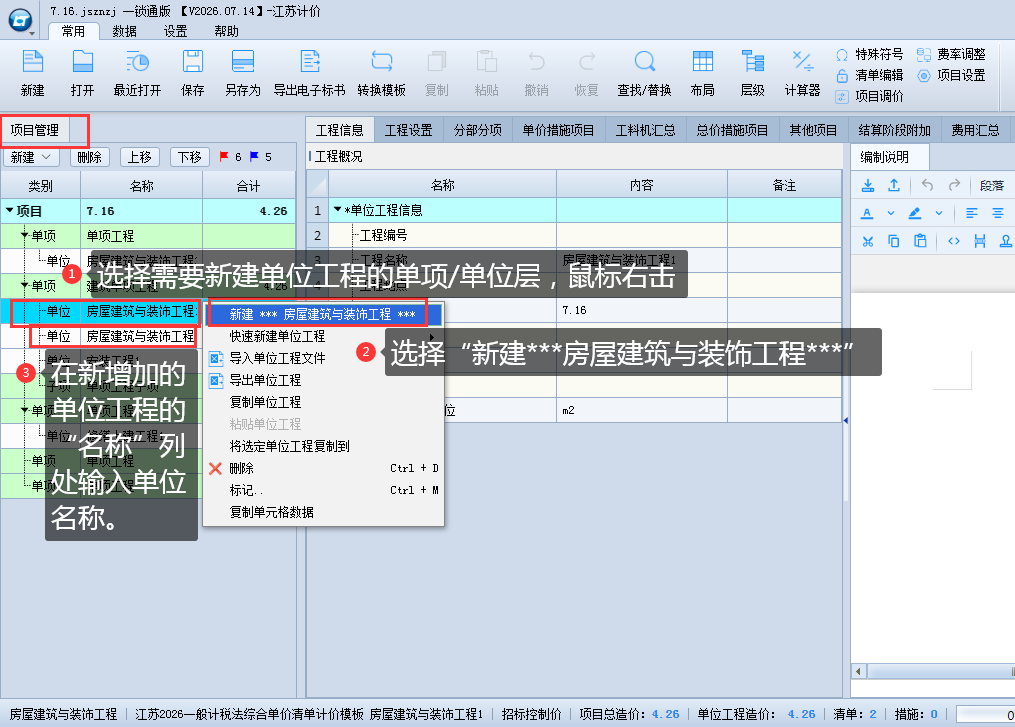Viewport: 1015px width, 727px height.
Task: Switch to the 工料机汇总 tab
Action: (x=645, y=130)
